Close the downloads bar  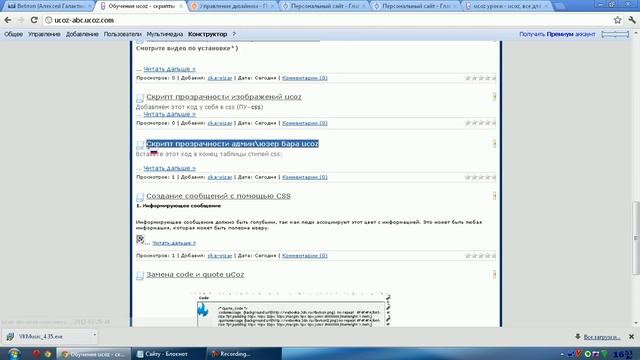tap(631, 337)
